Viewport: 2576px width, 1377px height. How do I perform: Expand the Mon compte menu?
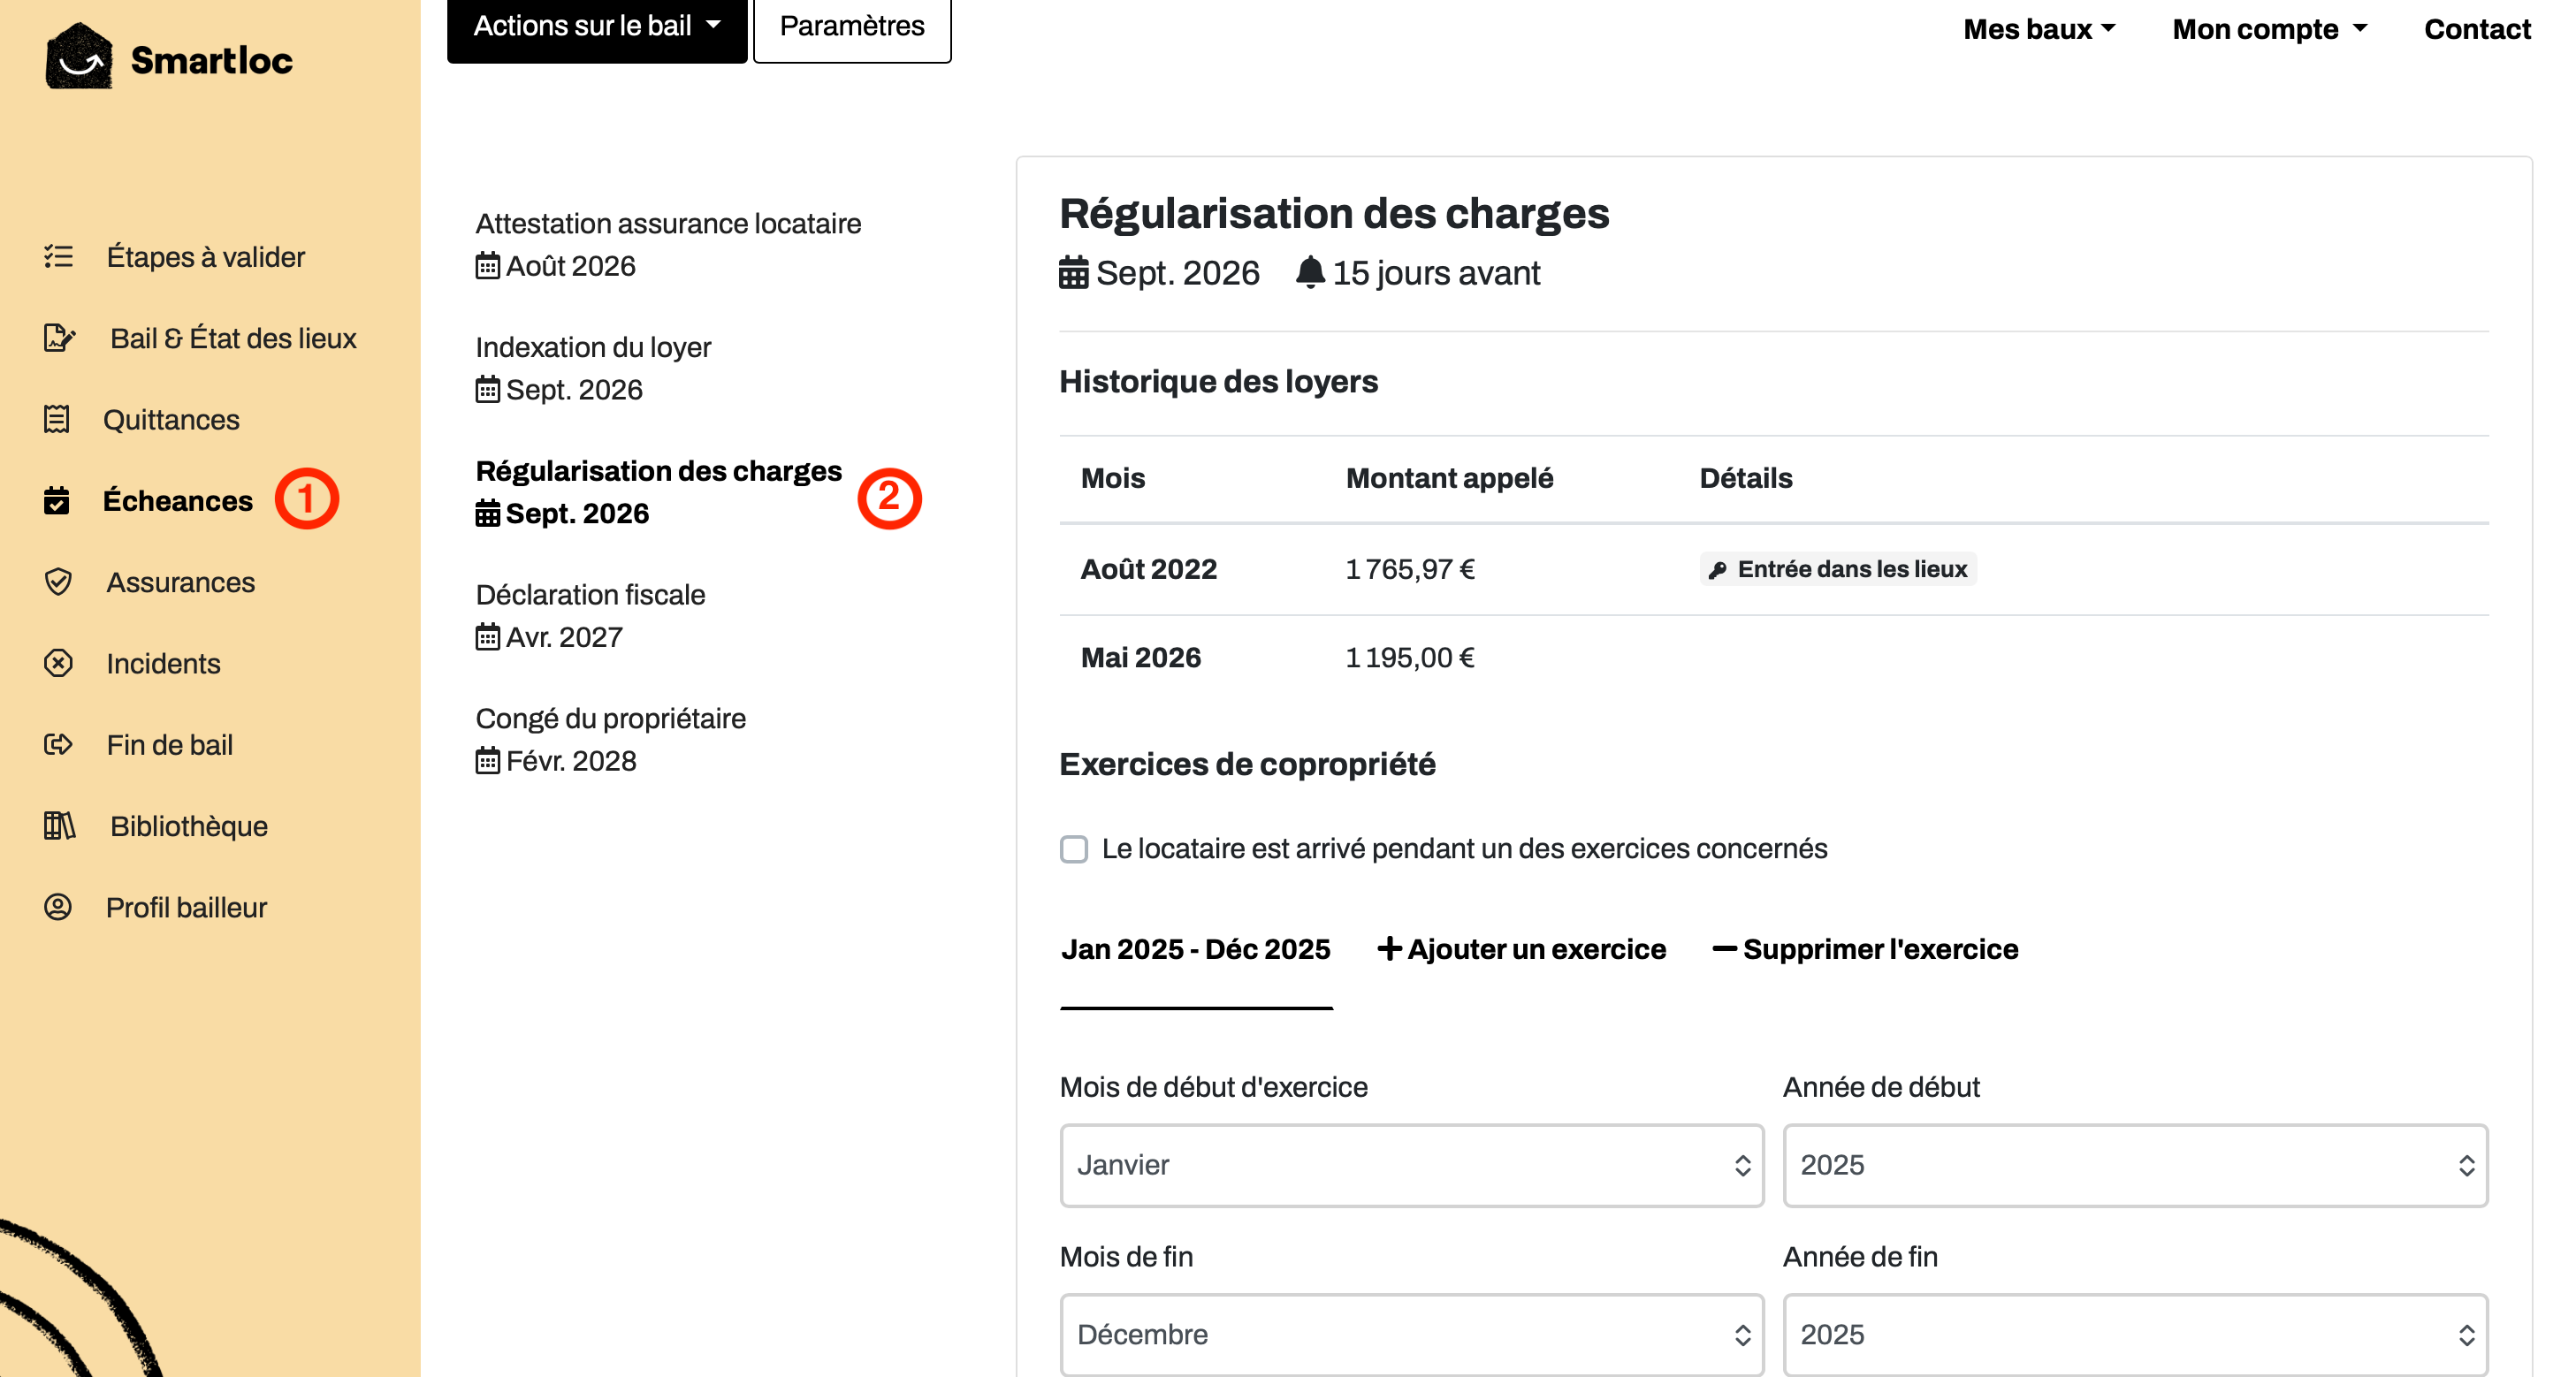2270,29
